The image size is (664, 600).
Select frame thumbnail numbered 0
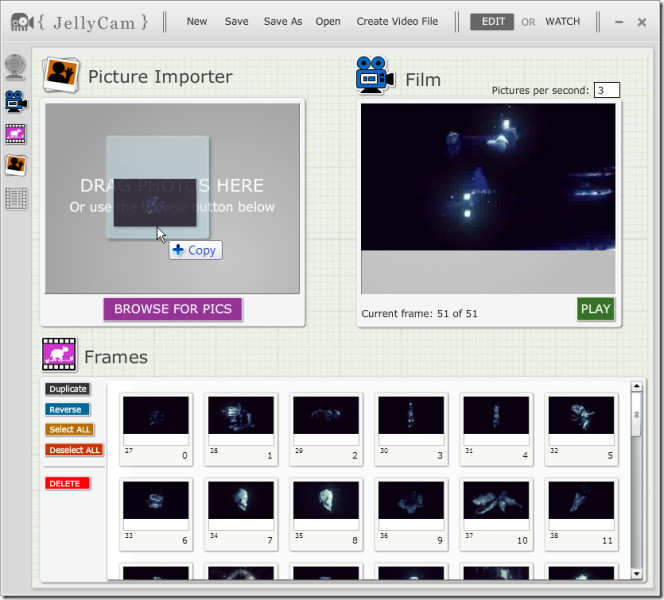click(x=156, y=429)
